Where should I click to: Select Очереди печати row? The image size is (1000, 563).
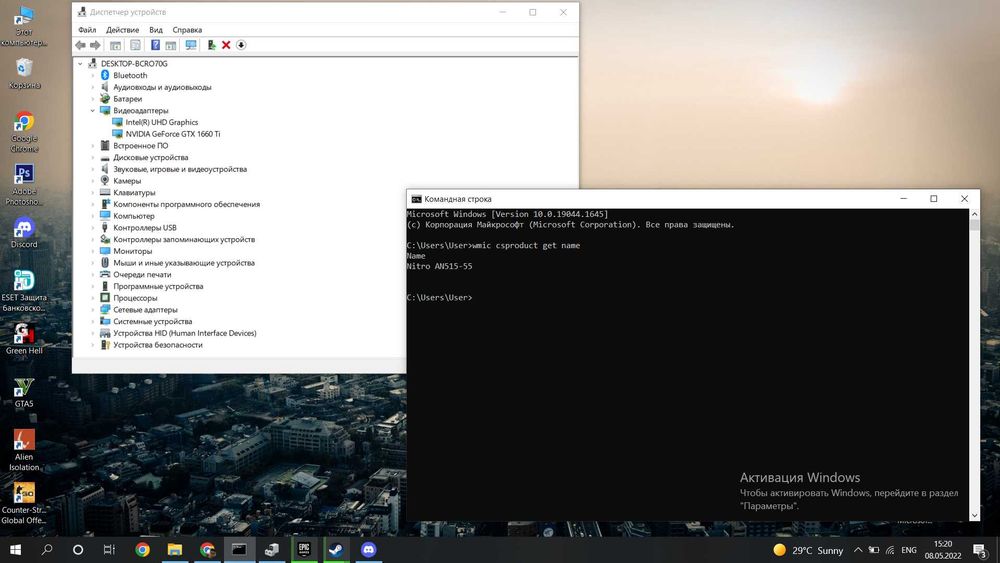142,275
